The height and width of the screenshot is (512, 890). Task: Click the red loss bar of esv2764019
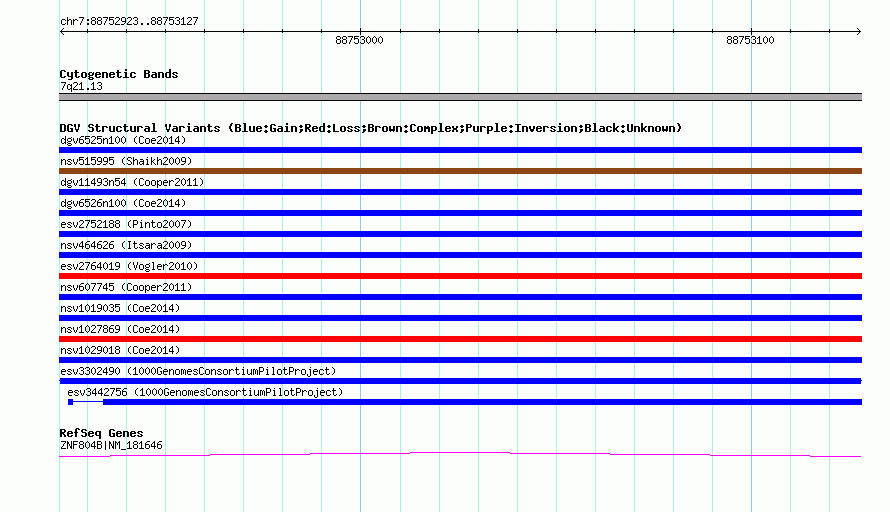[x=460, y=276]
